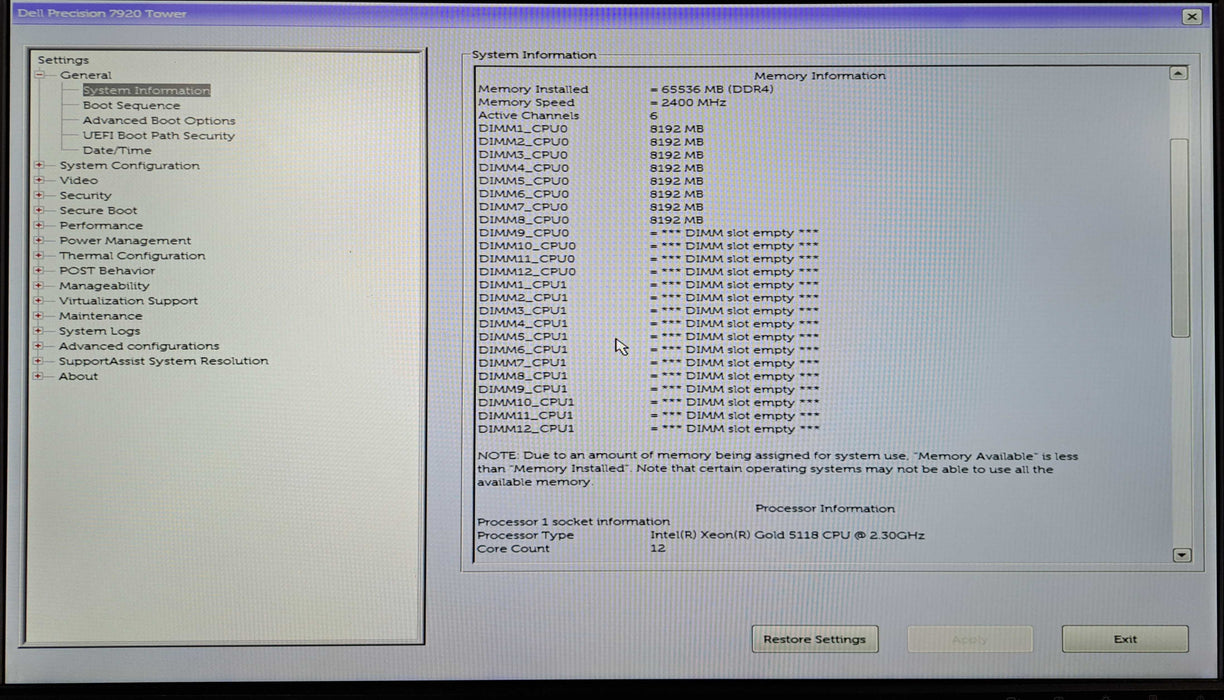Expand the Performance section
Screen dimensions: 1224x700
(x=38, y=225)
